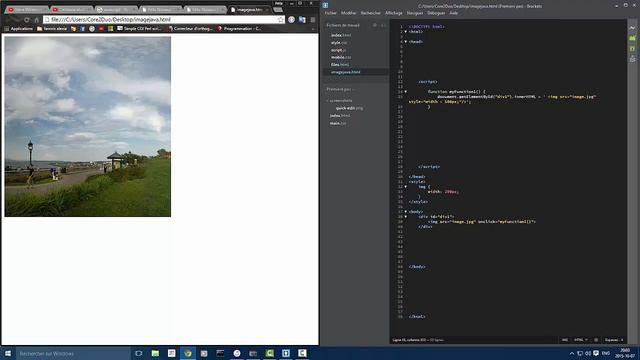Open Tennis bookmark folder

52,29
